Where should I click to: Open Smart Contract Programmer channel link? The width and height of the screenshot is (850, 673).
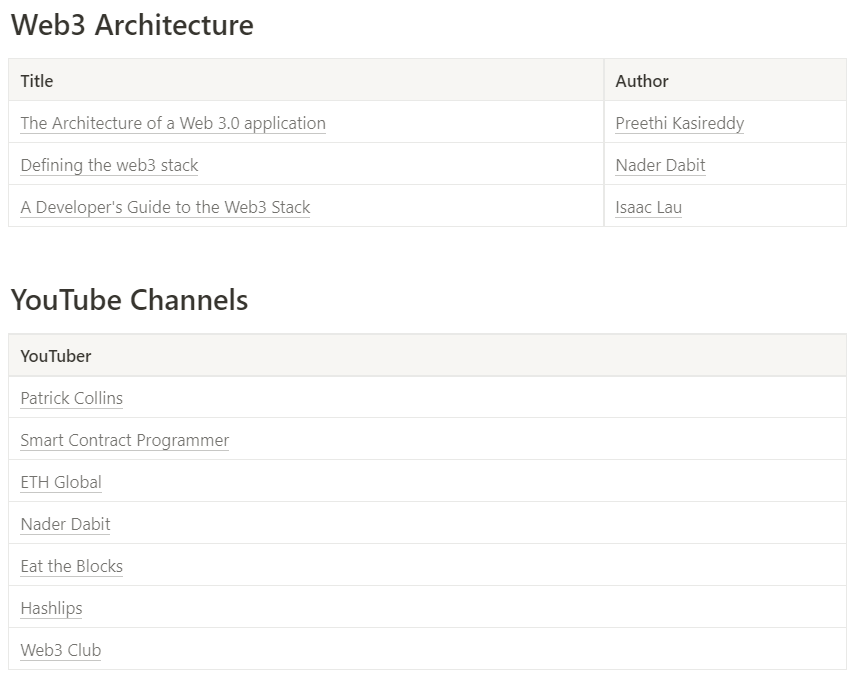point(125,440)
